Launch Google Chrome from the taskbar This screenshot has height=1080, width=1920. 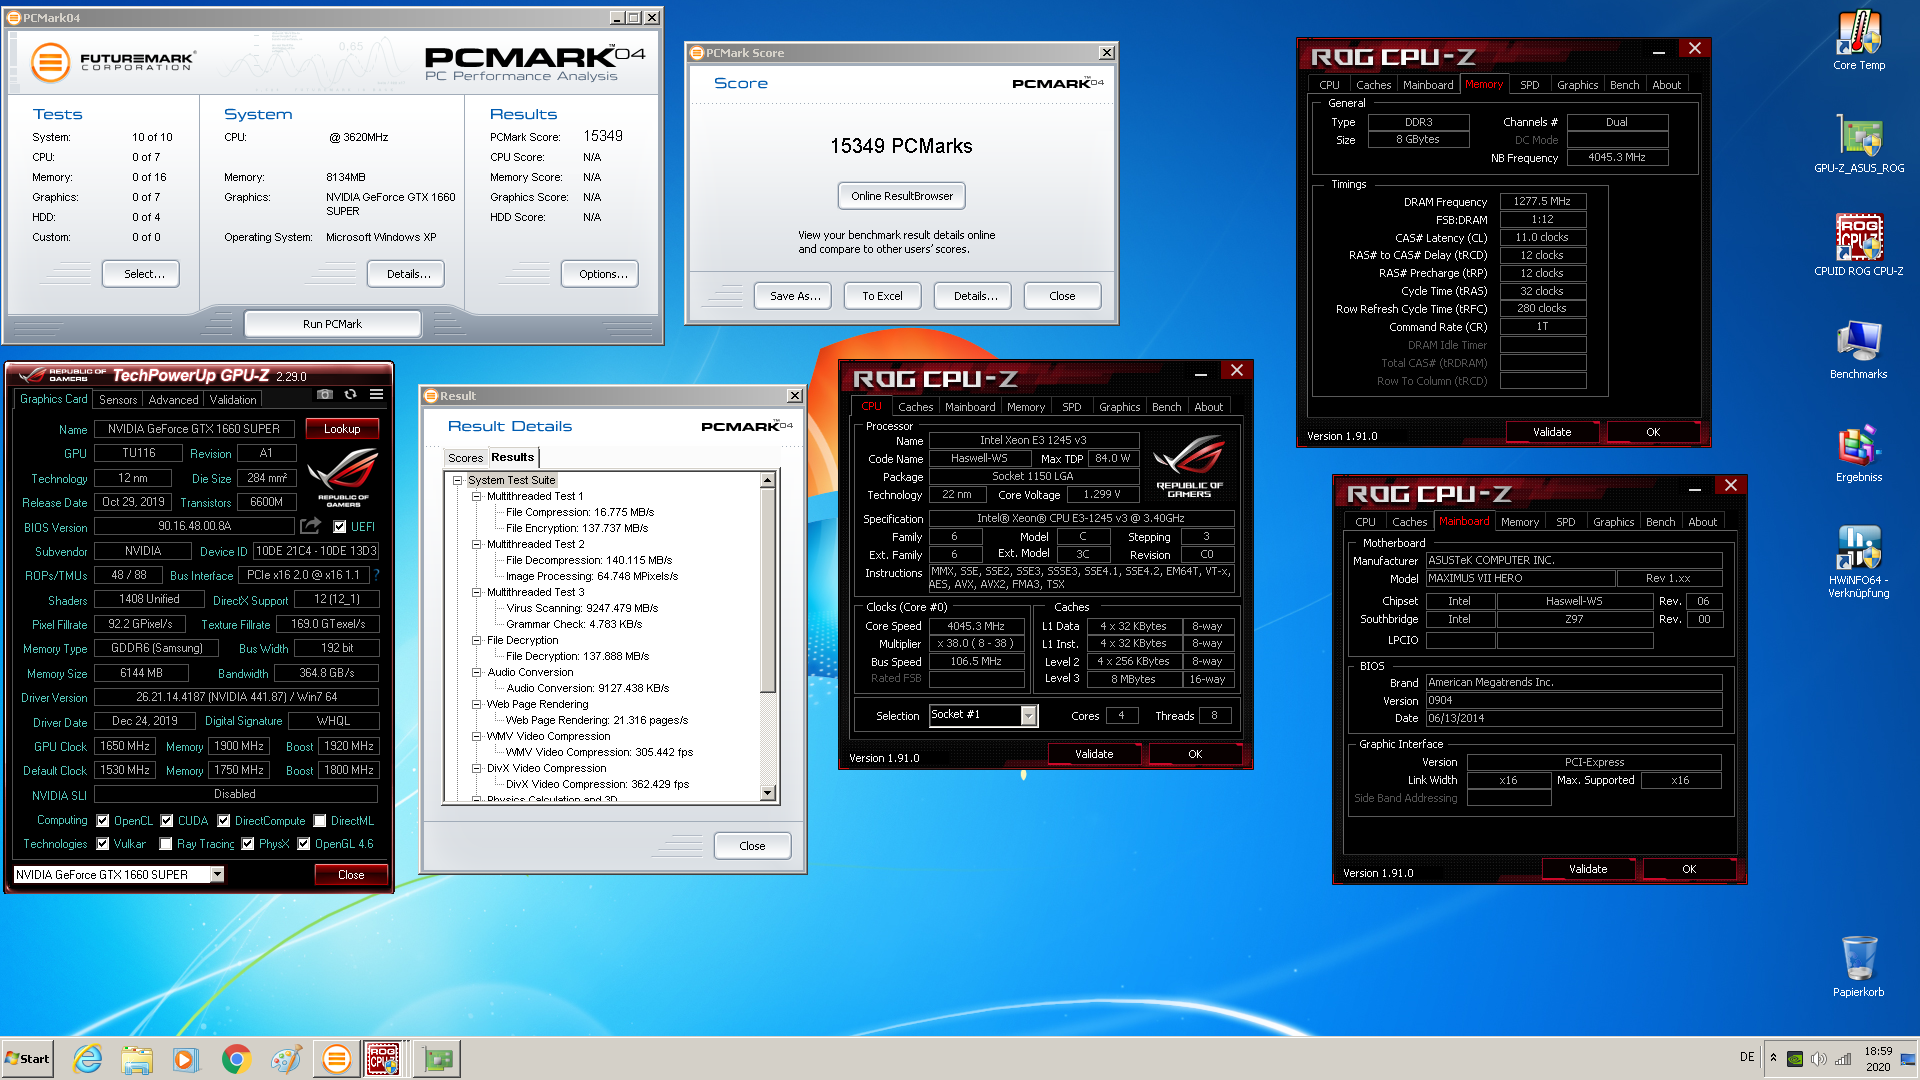(x=236, y=1059)
